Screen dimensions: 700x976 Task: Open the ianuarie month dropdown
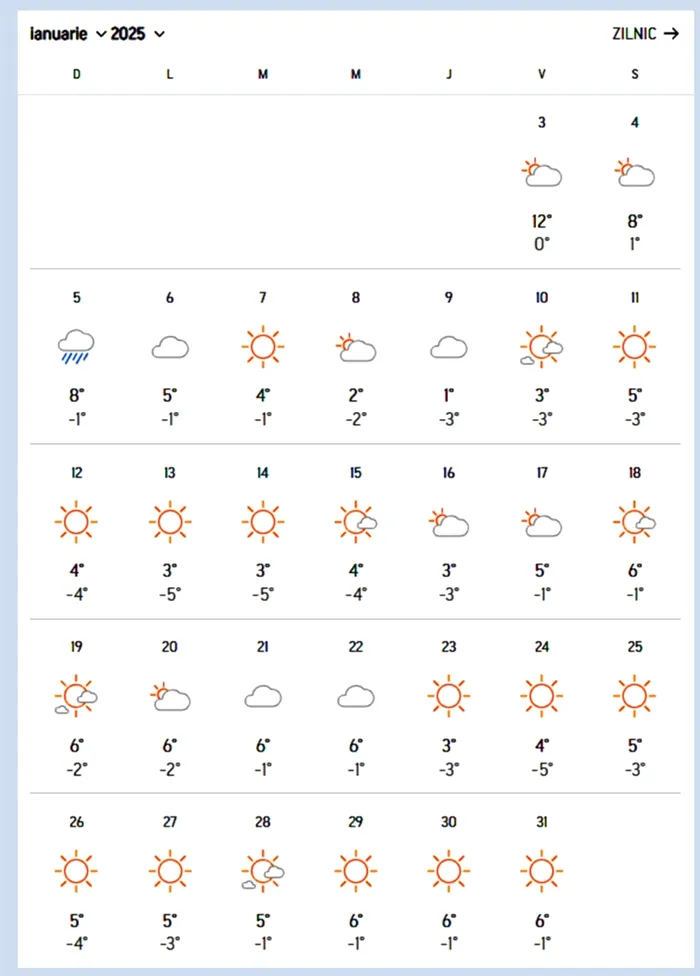[68, 34]
